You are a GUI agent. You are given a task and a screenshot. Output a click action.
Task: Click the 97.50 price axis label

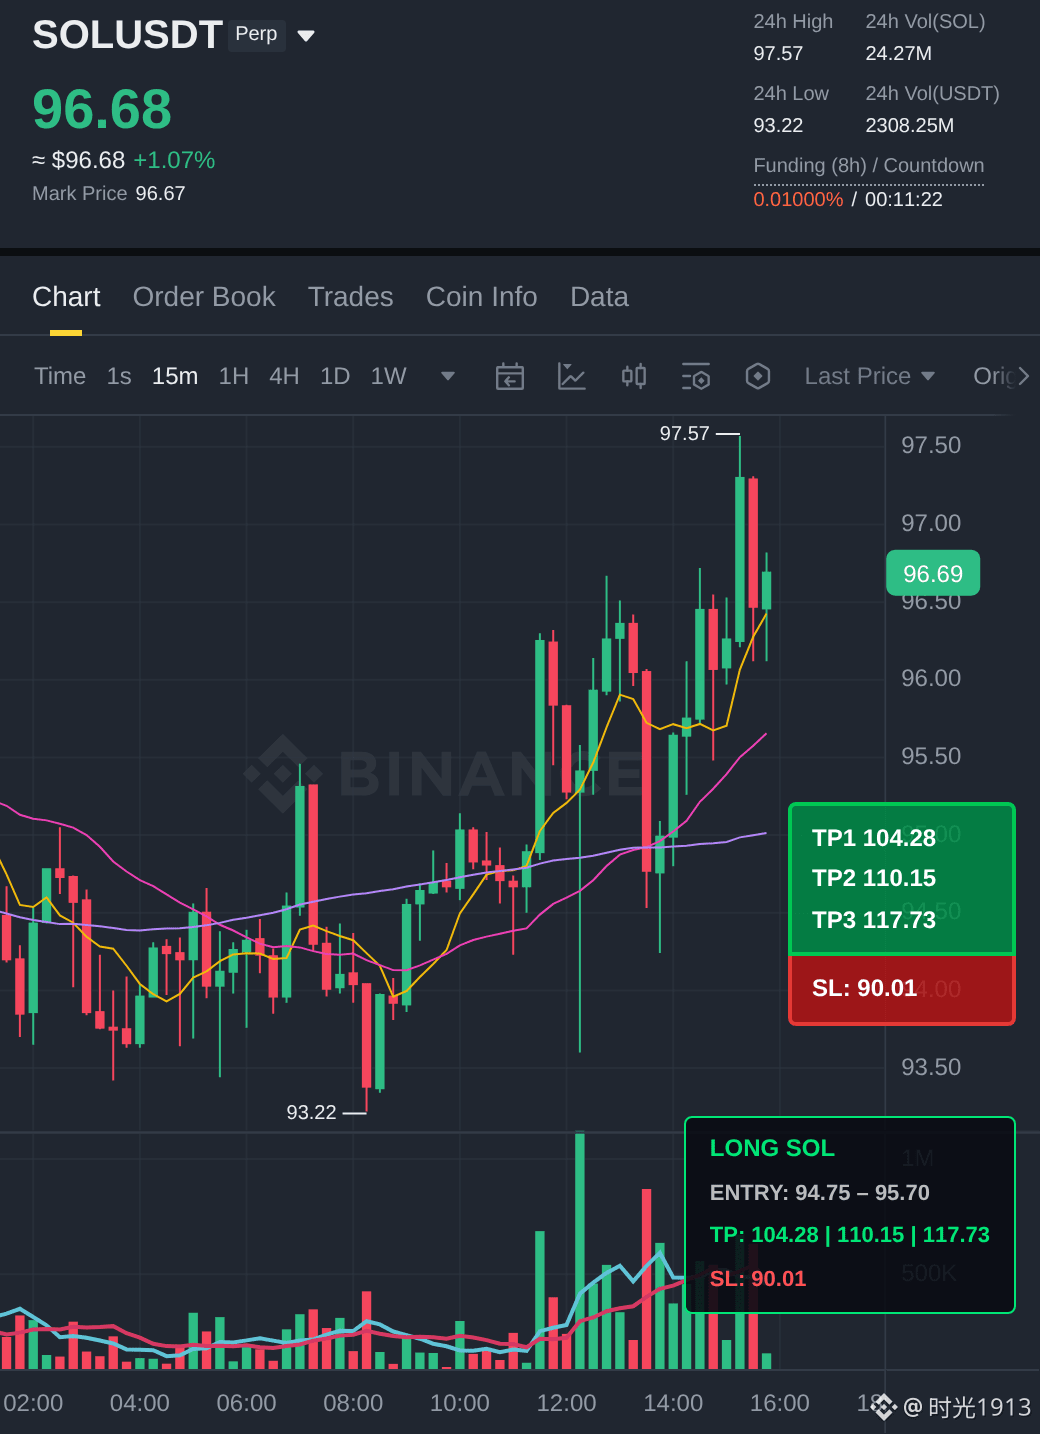pyautogui.click(x=931, y=445)
